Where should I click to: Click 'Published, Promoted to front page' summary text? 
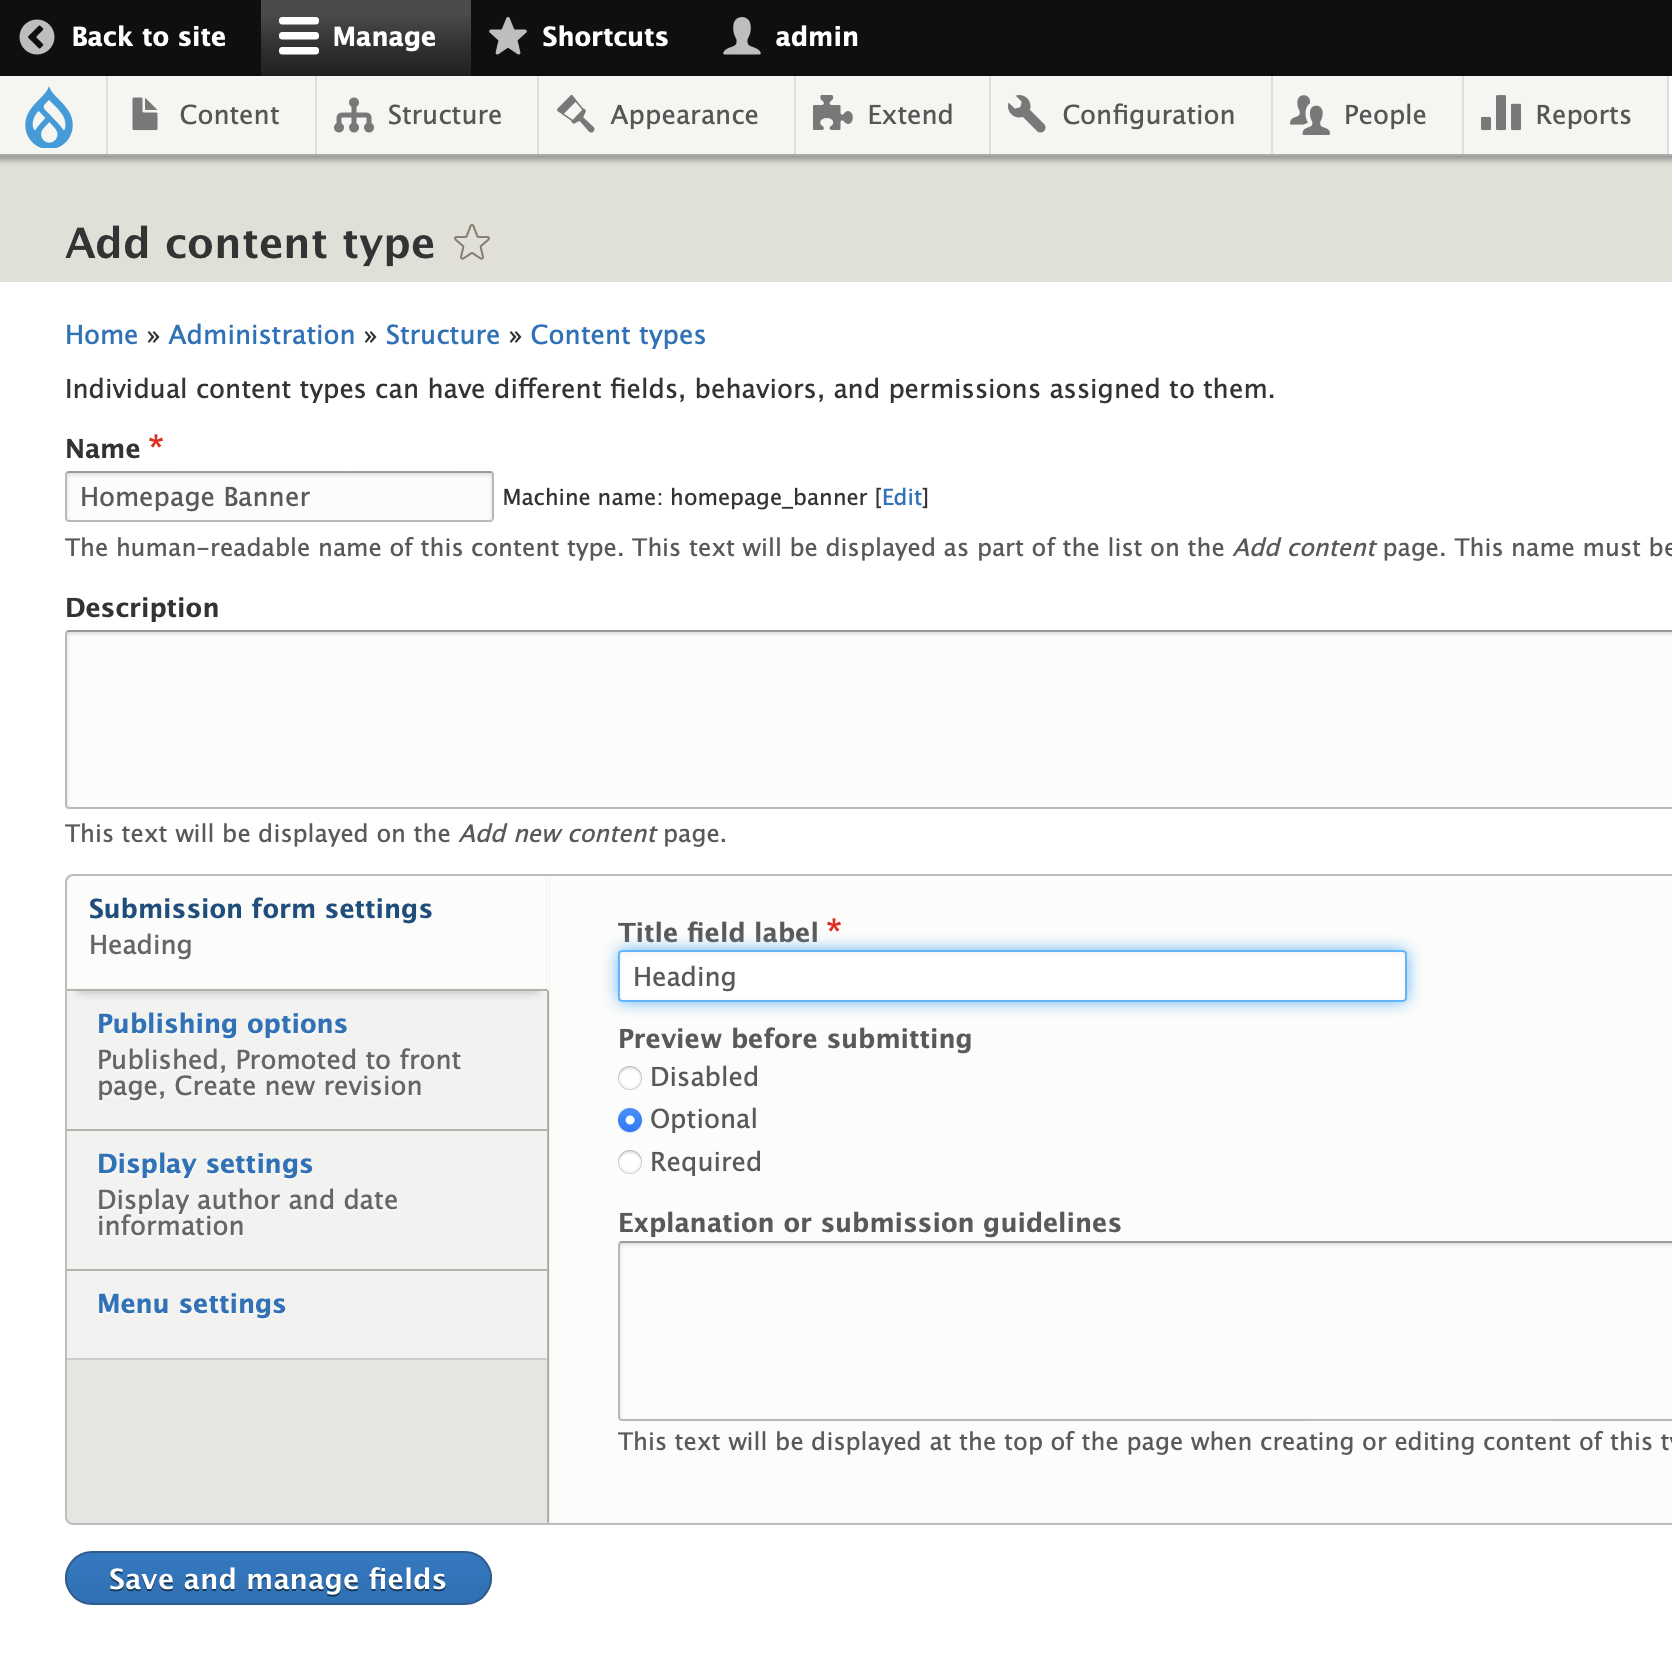tap(279, 1073)
